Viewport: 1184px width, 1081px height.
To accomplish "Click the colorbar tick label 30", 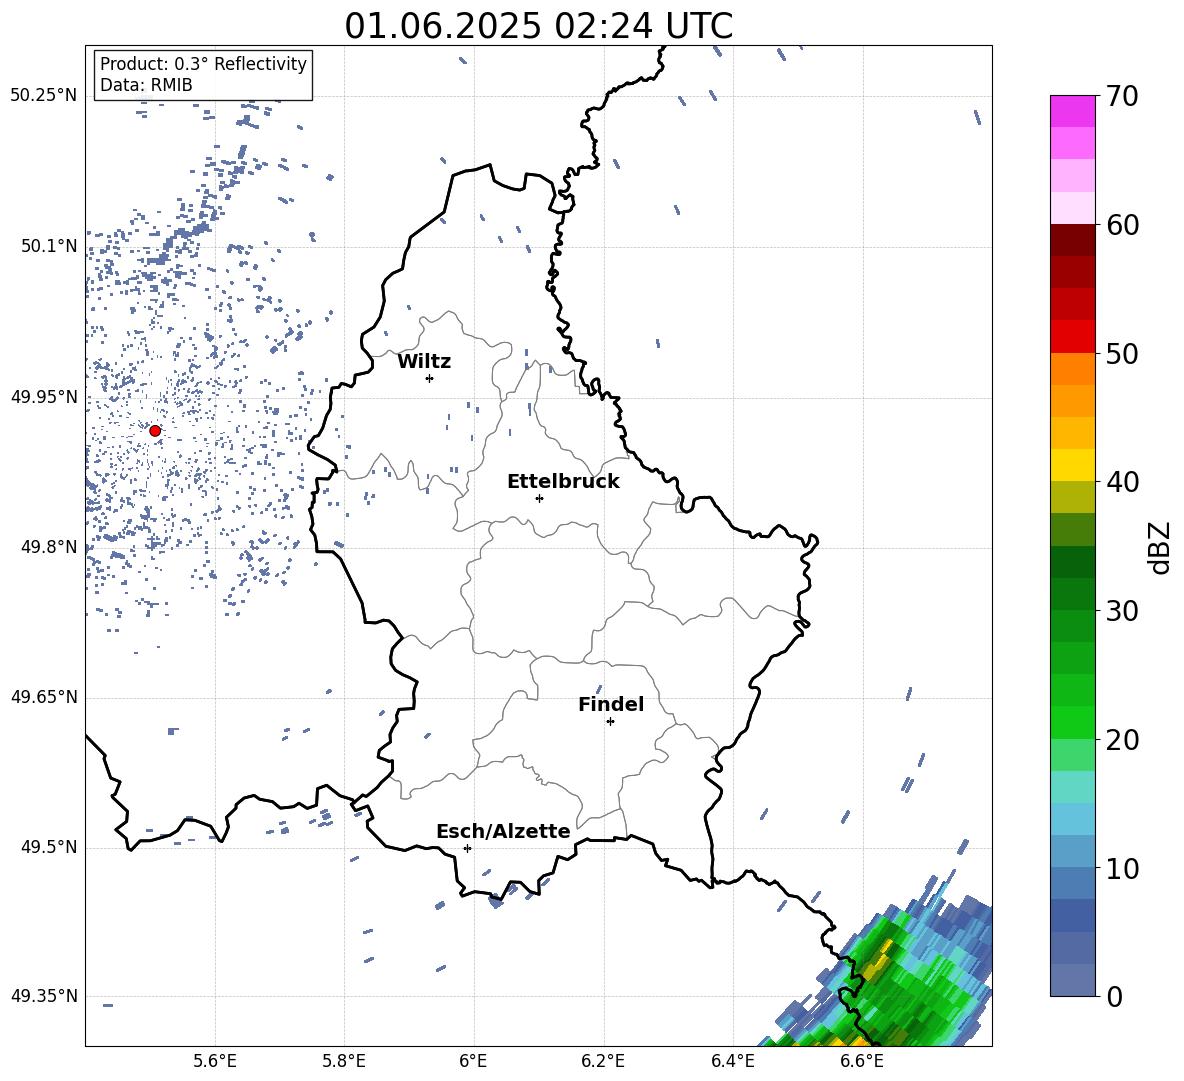I will tap(1122, 611).
